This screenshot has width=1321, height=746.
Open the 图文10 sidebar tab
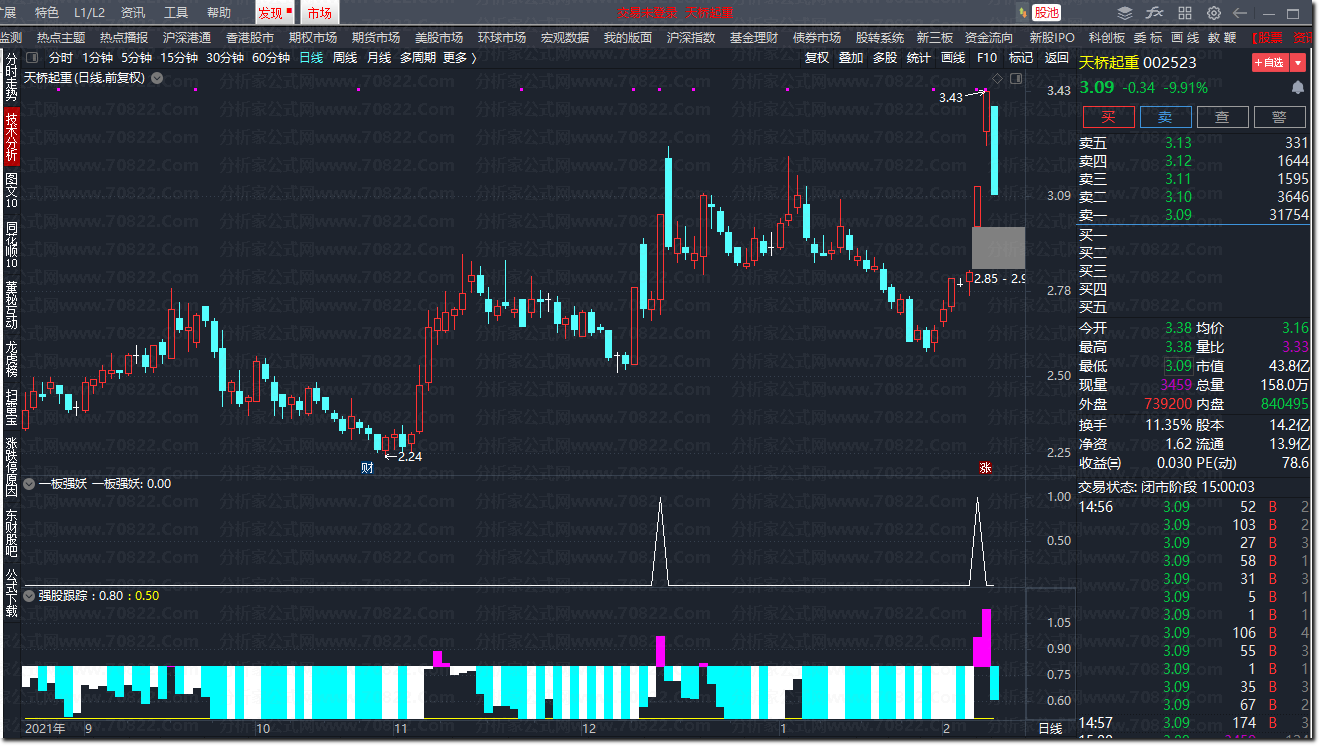pyautogui.click(x=12, y=190)
